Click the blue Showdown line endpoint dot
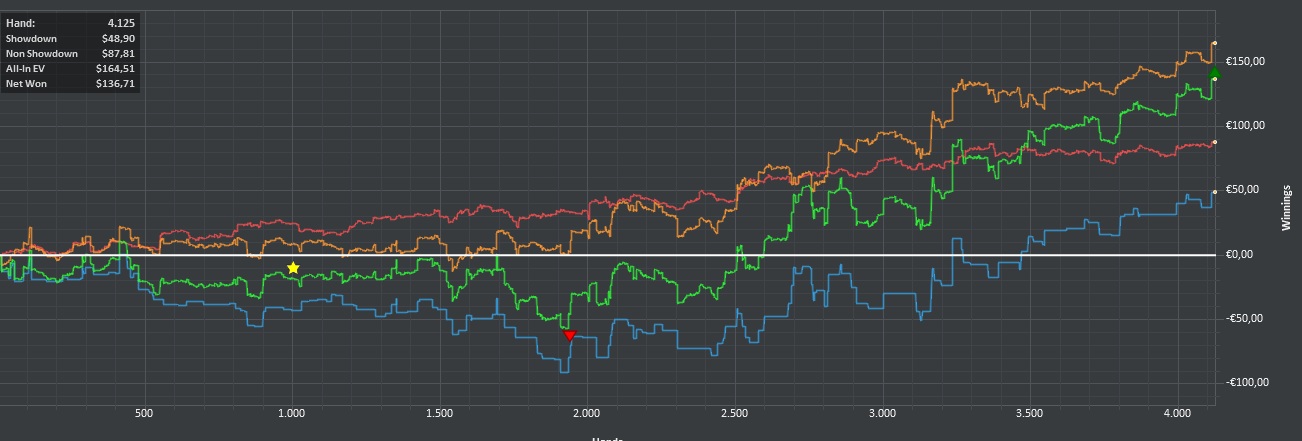The height and width of the screenshot is (441, 1302). [1214, 192]
